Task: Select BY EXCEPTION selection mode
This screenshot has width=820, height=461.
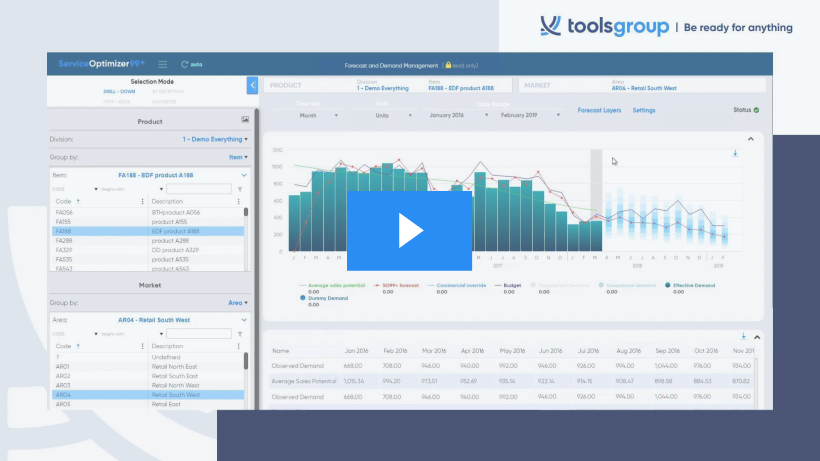Action: pyautogui.click(x=167, y=91)
